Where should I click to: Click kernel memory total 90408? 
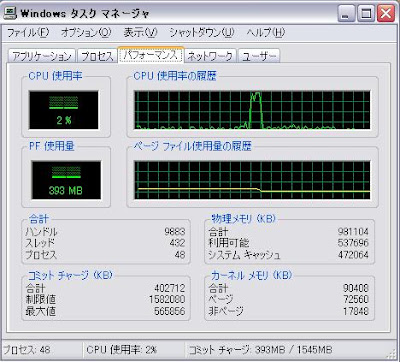pyautogui.click(x=356, y=288)
